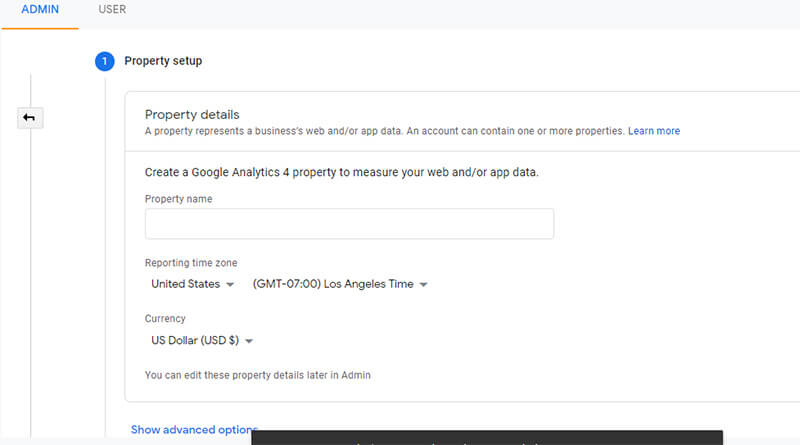The width and height of the screenshot is (800, 445).
Task: Open the US Dollar currency dropdown
Action: (x=202, y=340)
